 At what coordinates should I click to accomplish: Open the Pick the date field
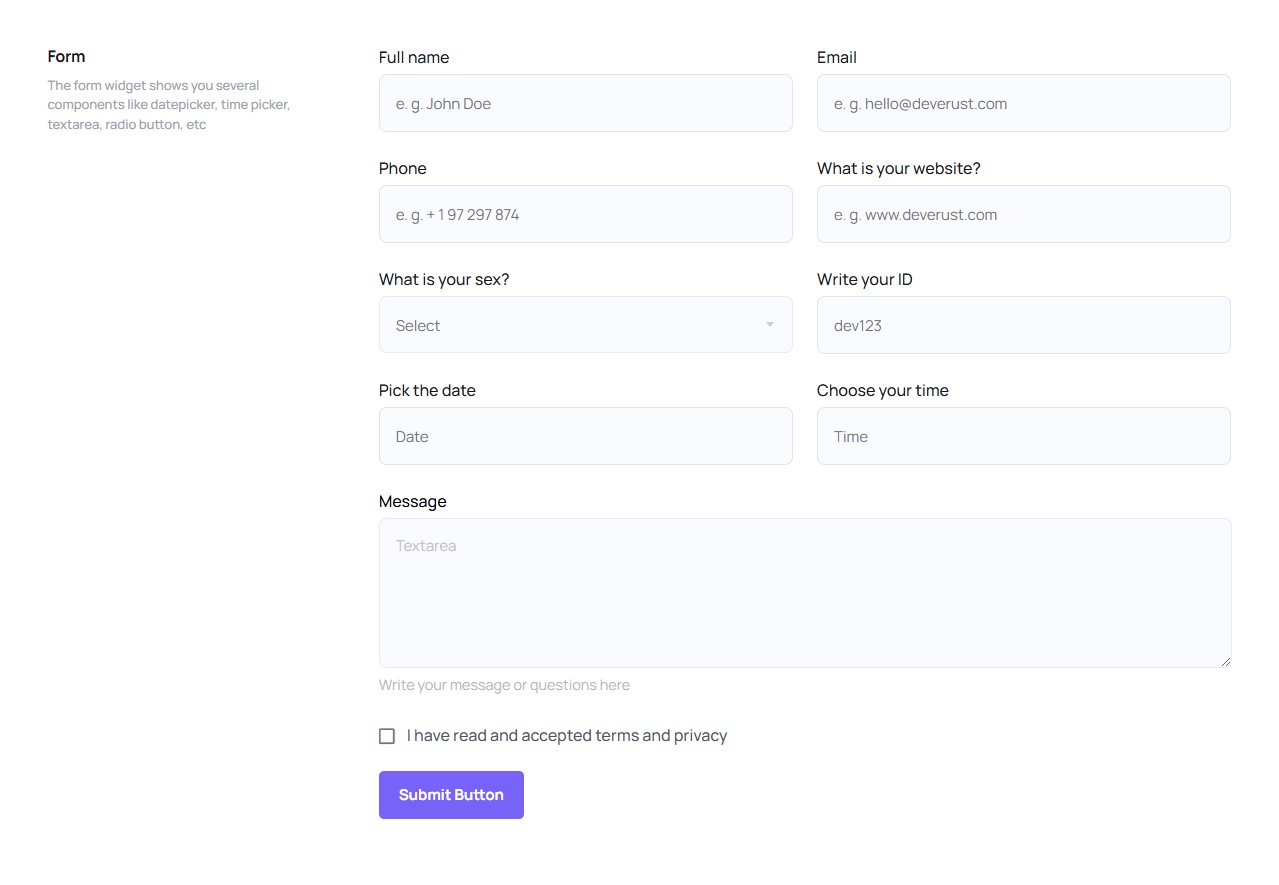tap(585, 436)
